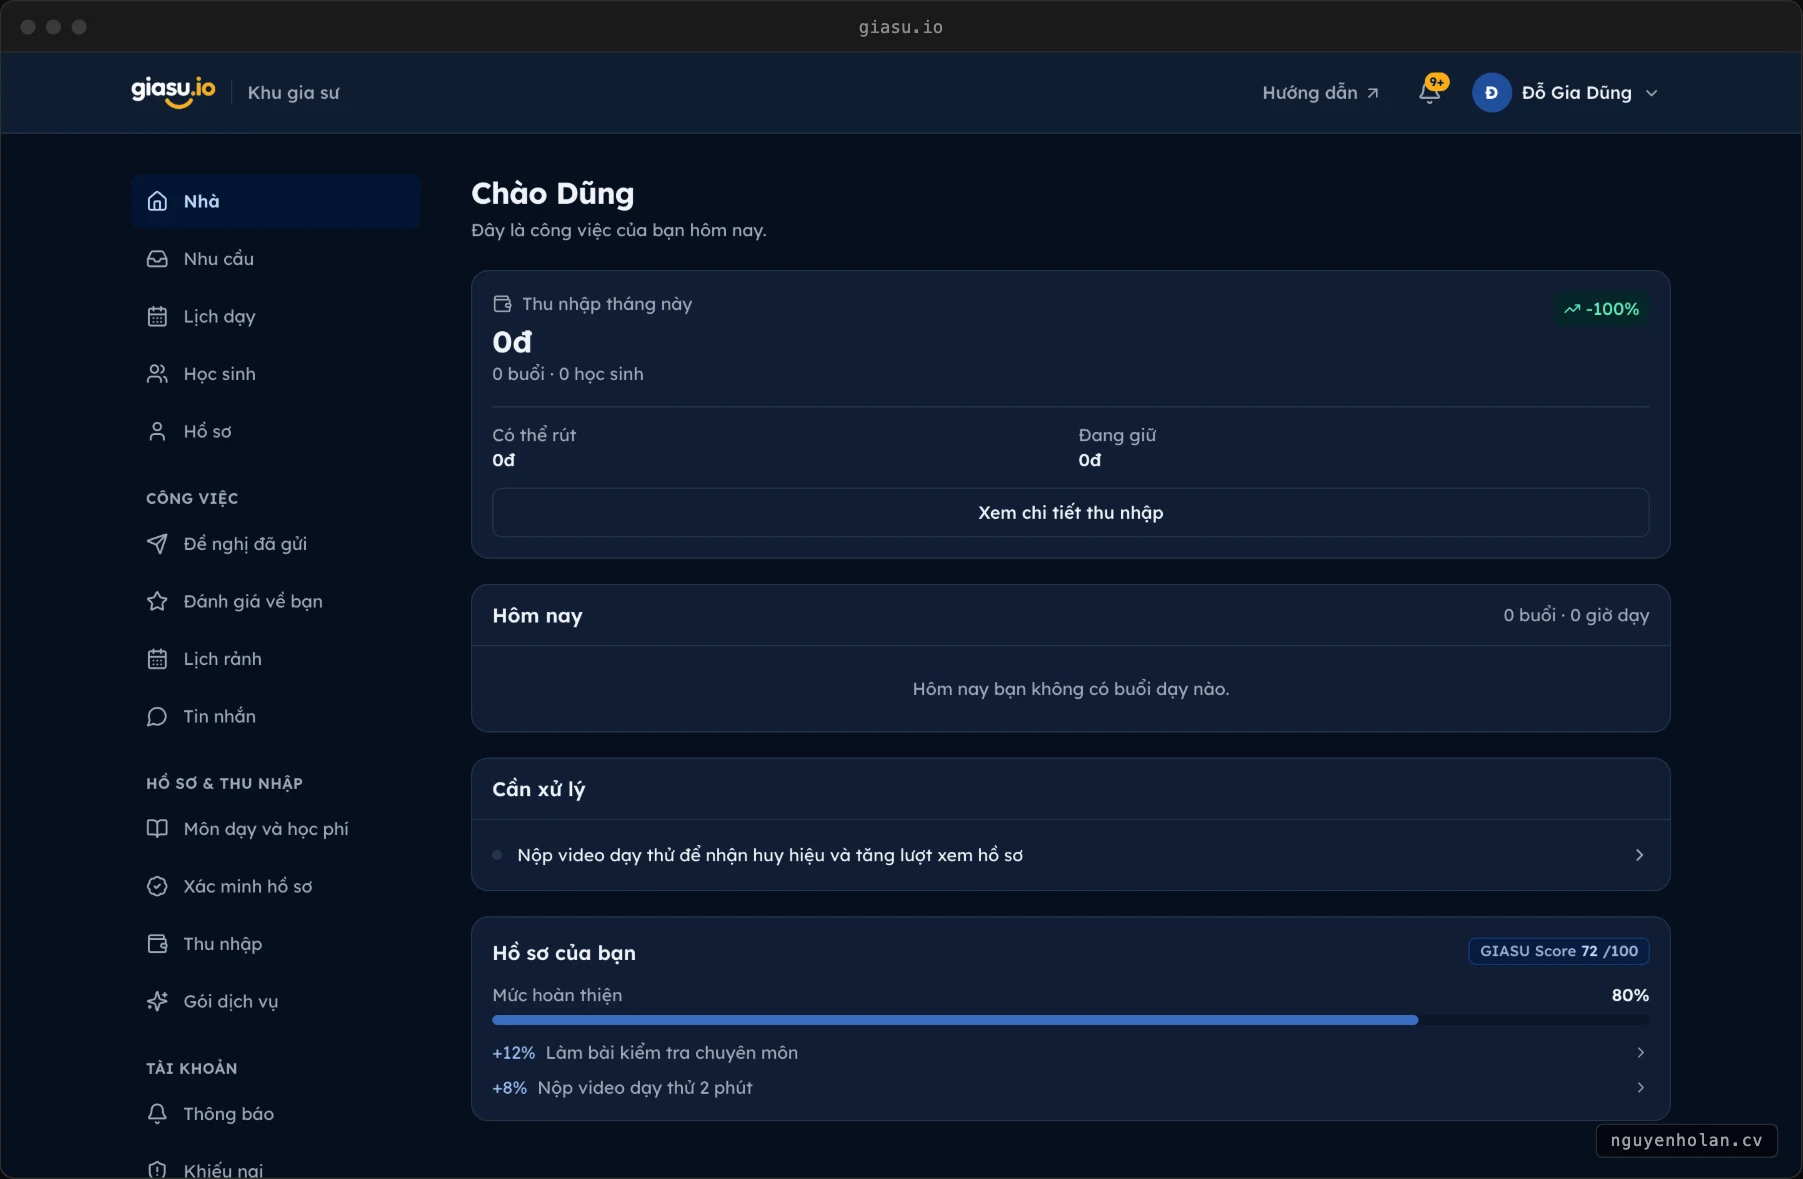1803x1179 pixels.
Task: Click the GIASU Score 72/100 badge
Action: pos(1558,951)
